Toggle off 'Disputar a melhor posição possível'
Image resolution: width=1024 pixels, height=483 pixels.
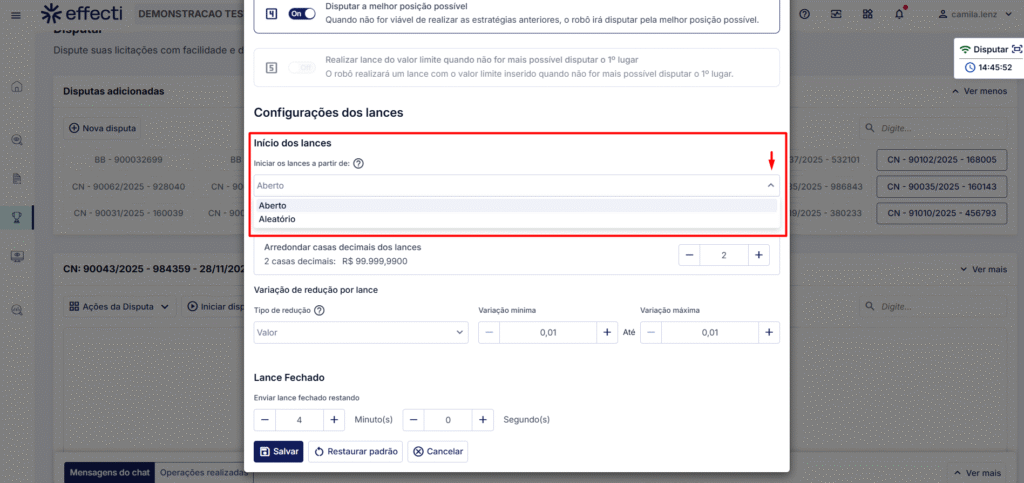pos(301,14)
